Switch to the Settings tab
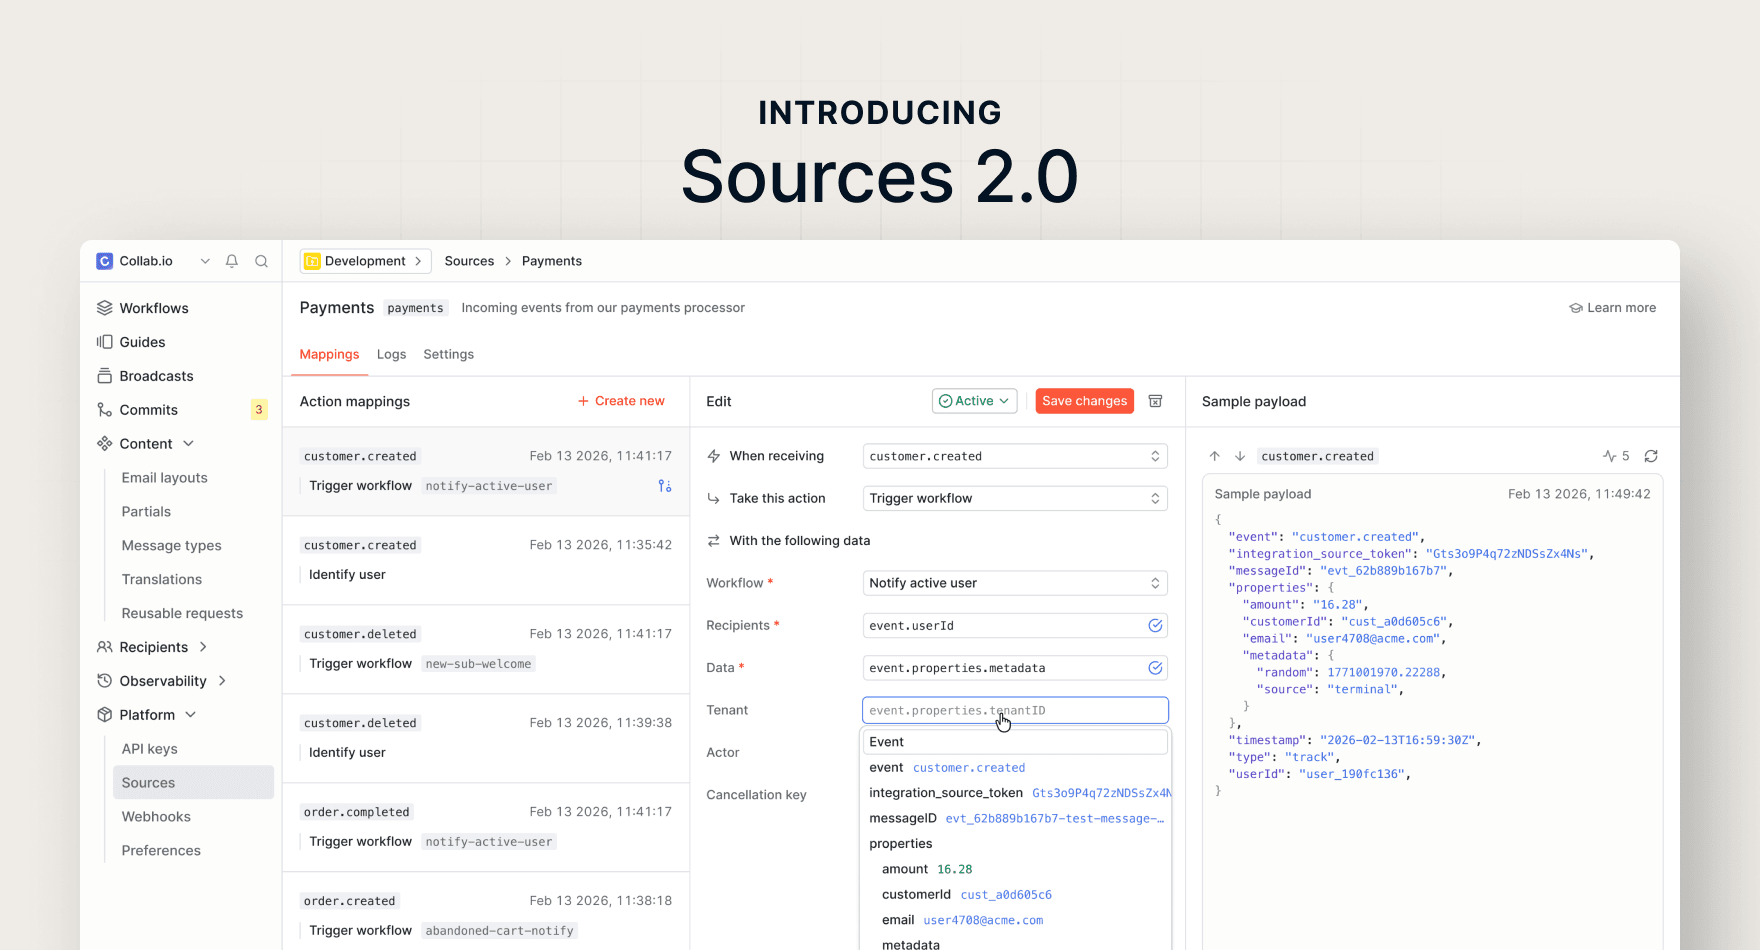1760x950 pixels. point(448,354)
